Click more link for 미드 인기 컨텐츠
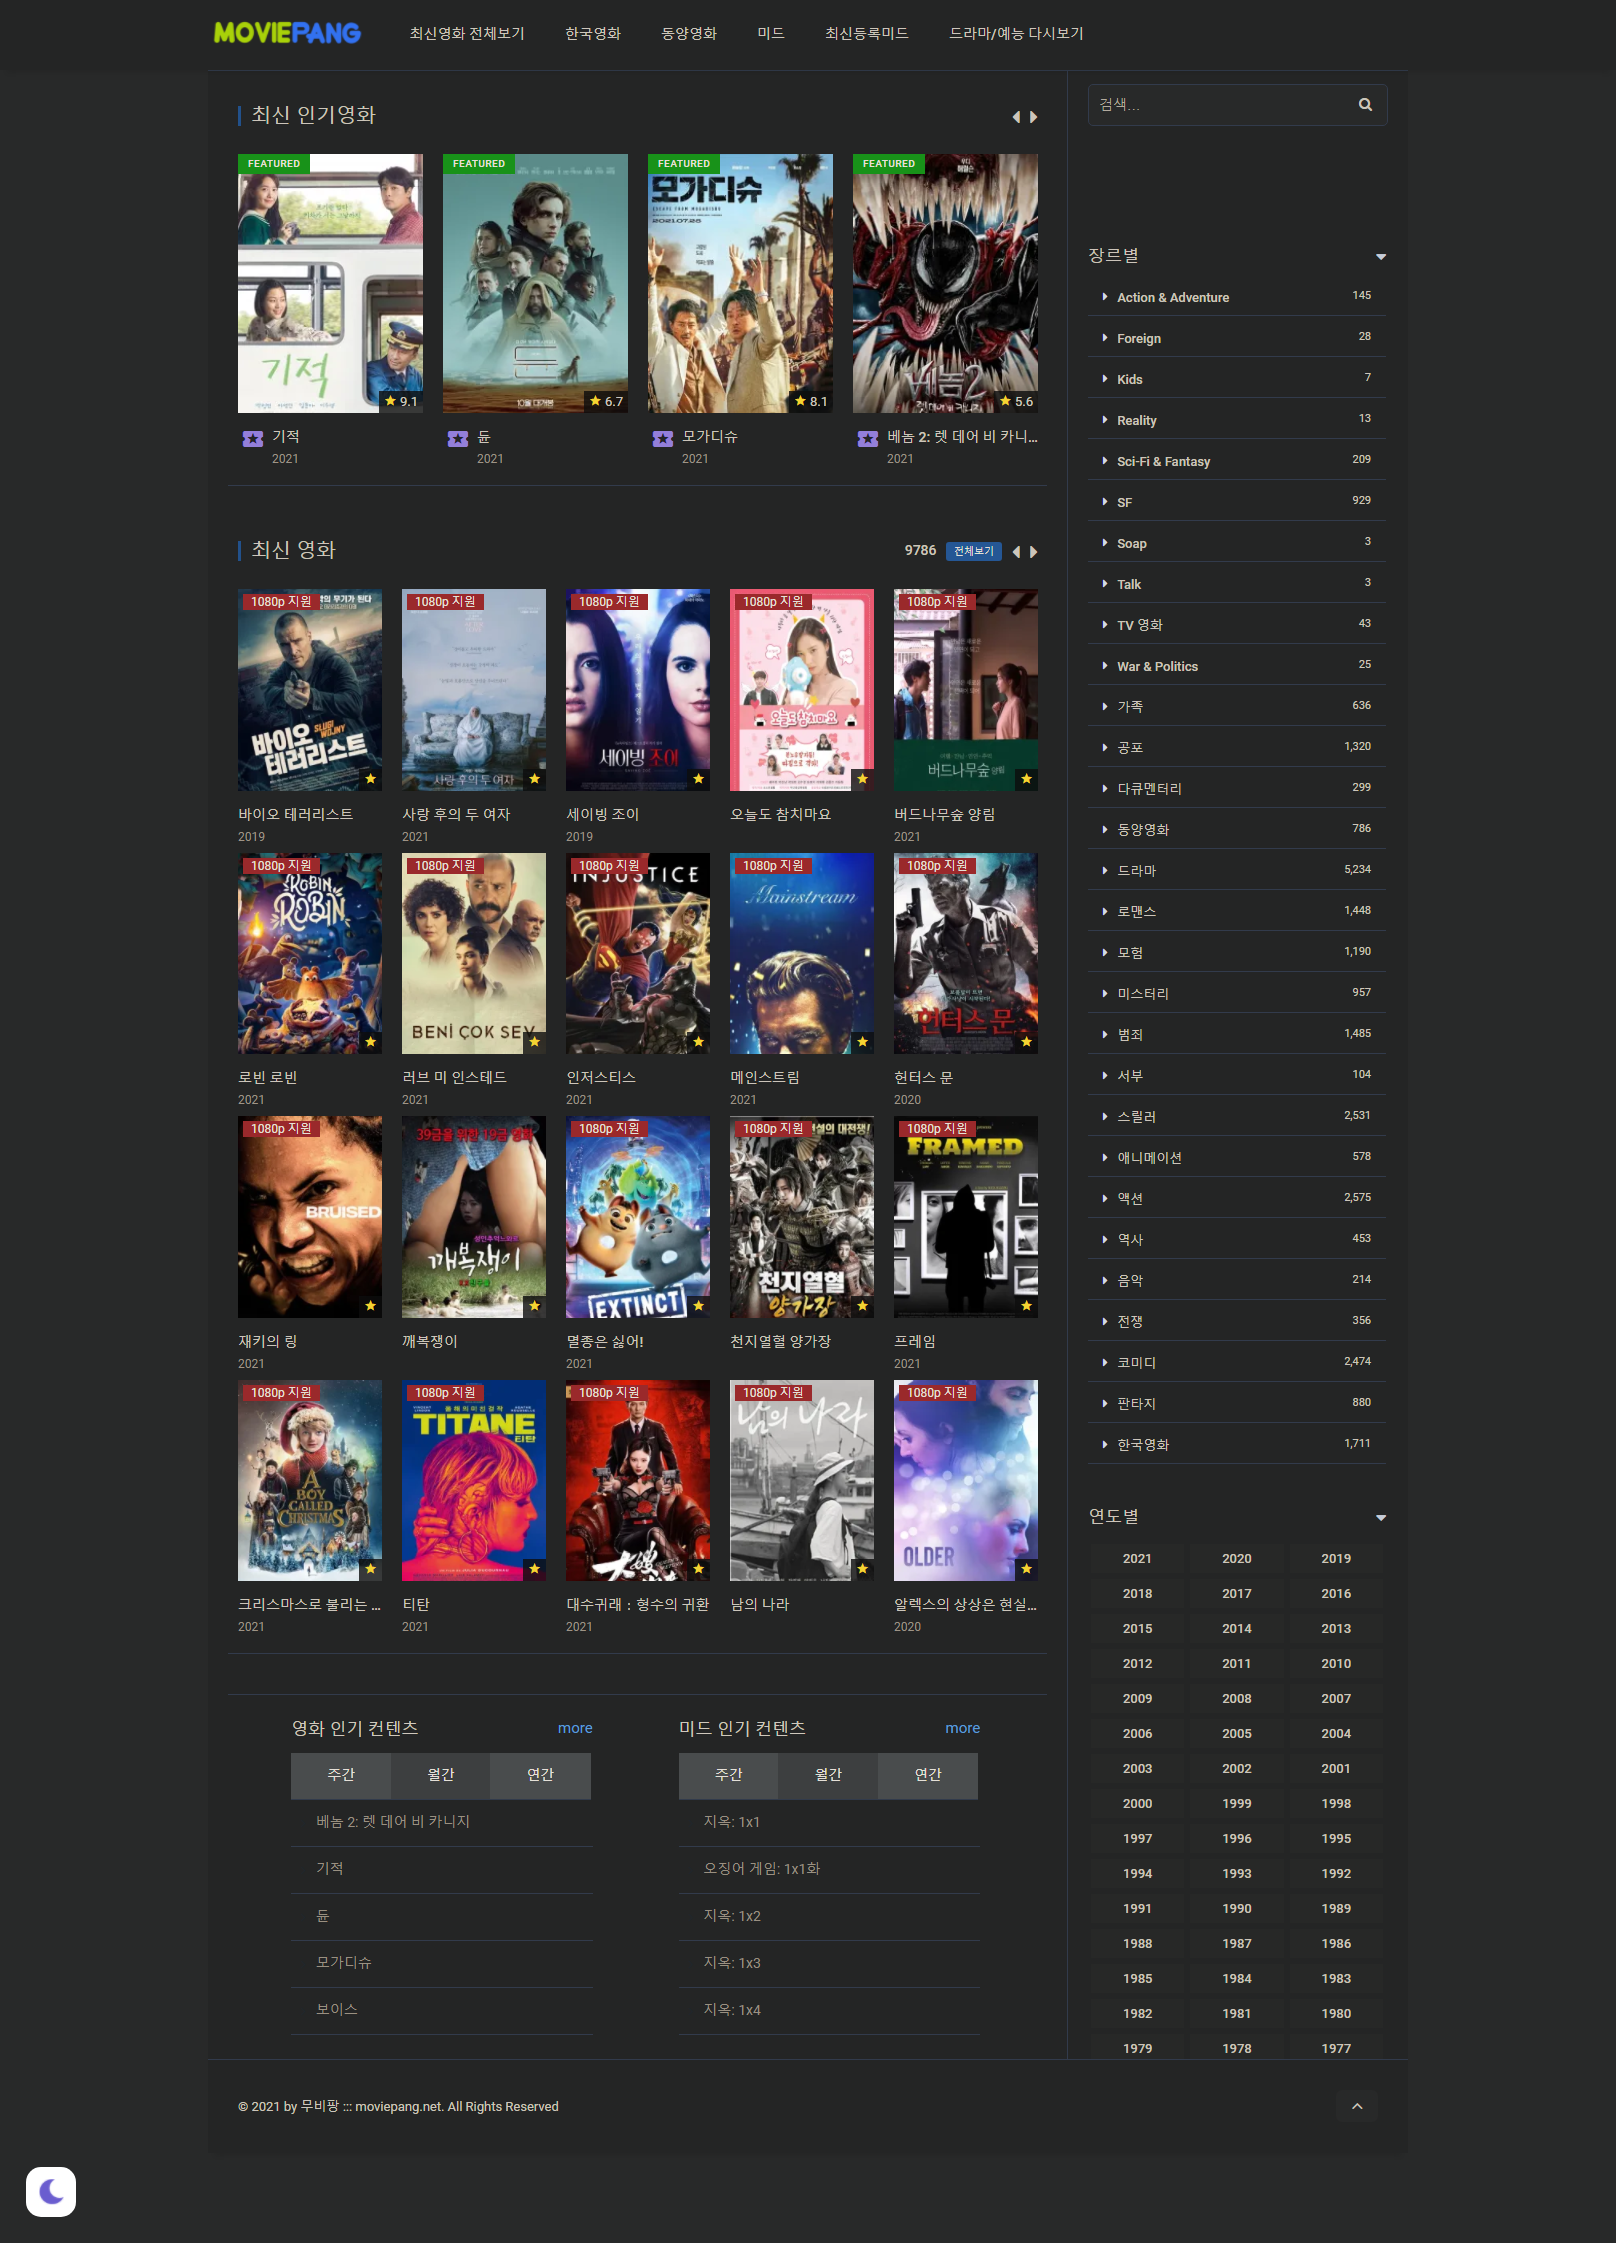This screenshot has width=1616, height=2243. point(963,1728)
